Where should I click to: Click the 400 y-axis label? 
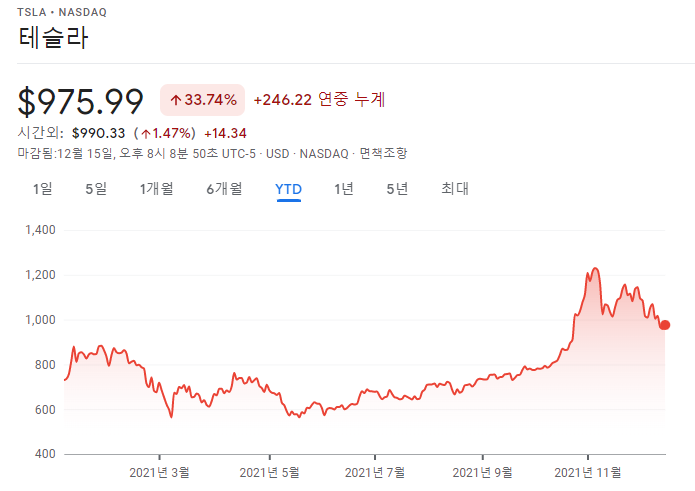click(45, 454)
